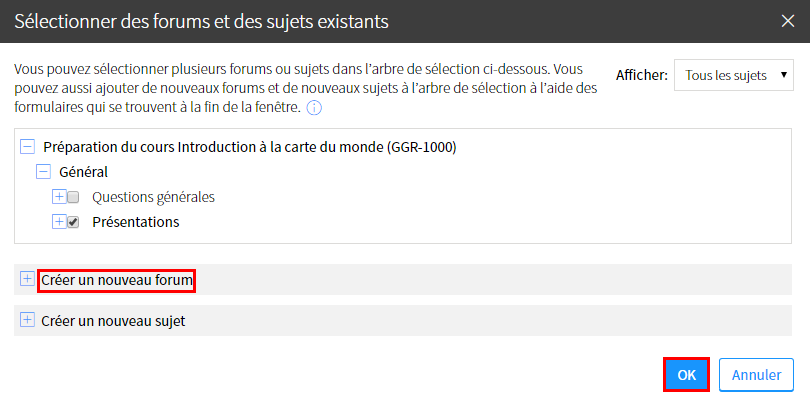The image size is (810, 401).
Task: Expand the Présentations plus icon
Action: (59, 222)
